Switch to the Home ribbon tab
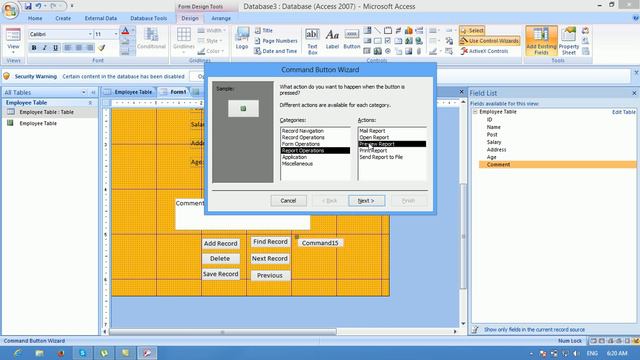The image size is (640, 360). pyautogui.click(x=35, y=18)
